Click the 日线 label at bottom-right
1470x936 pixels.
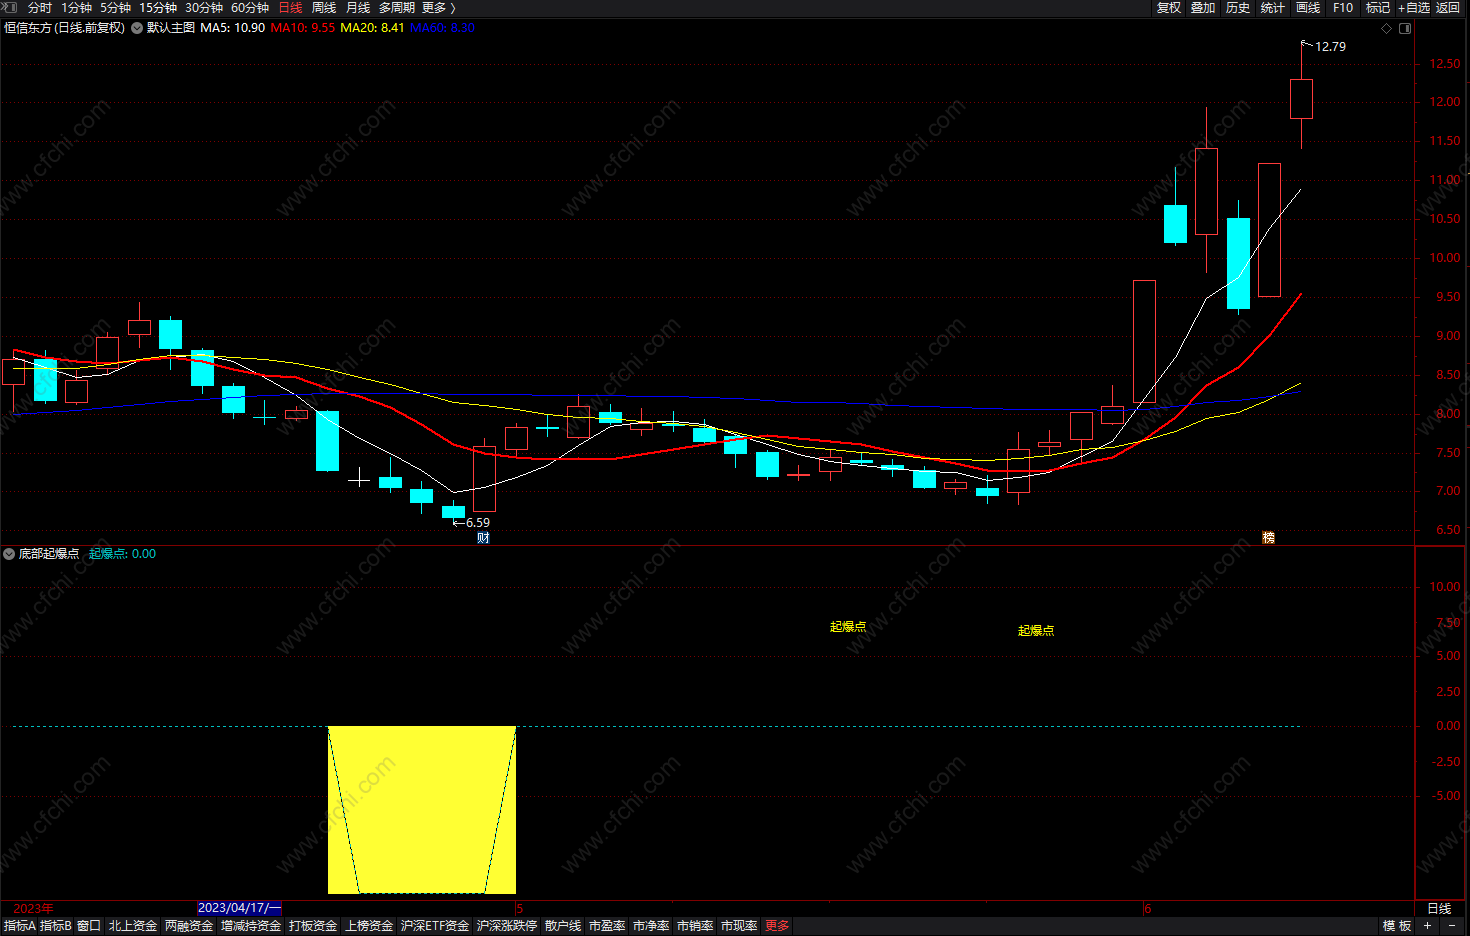point(1439,908)
